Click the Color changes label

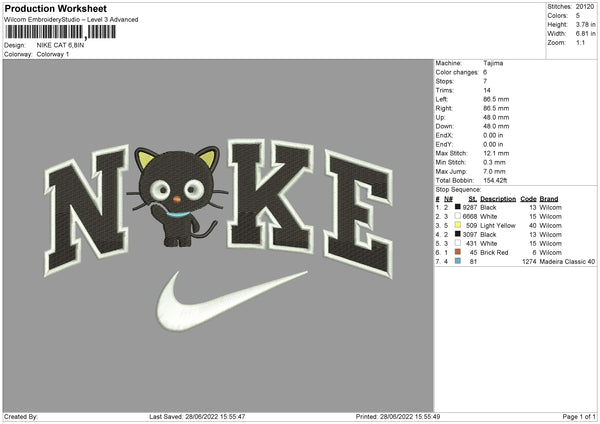coord(457,72)
